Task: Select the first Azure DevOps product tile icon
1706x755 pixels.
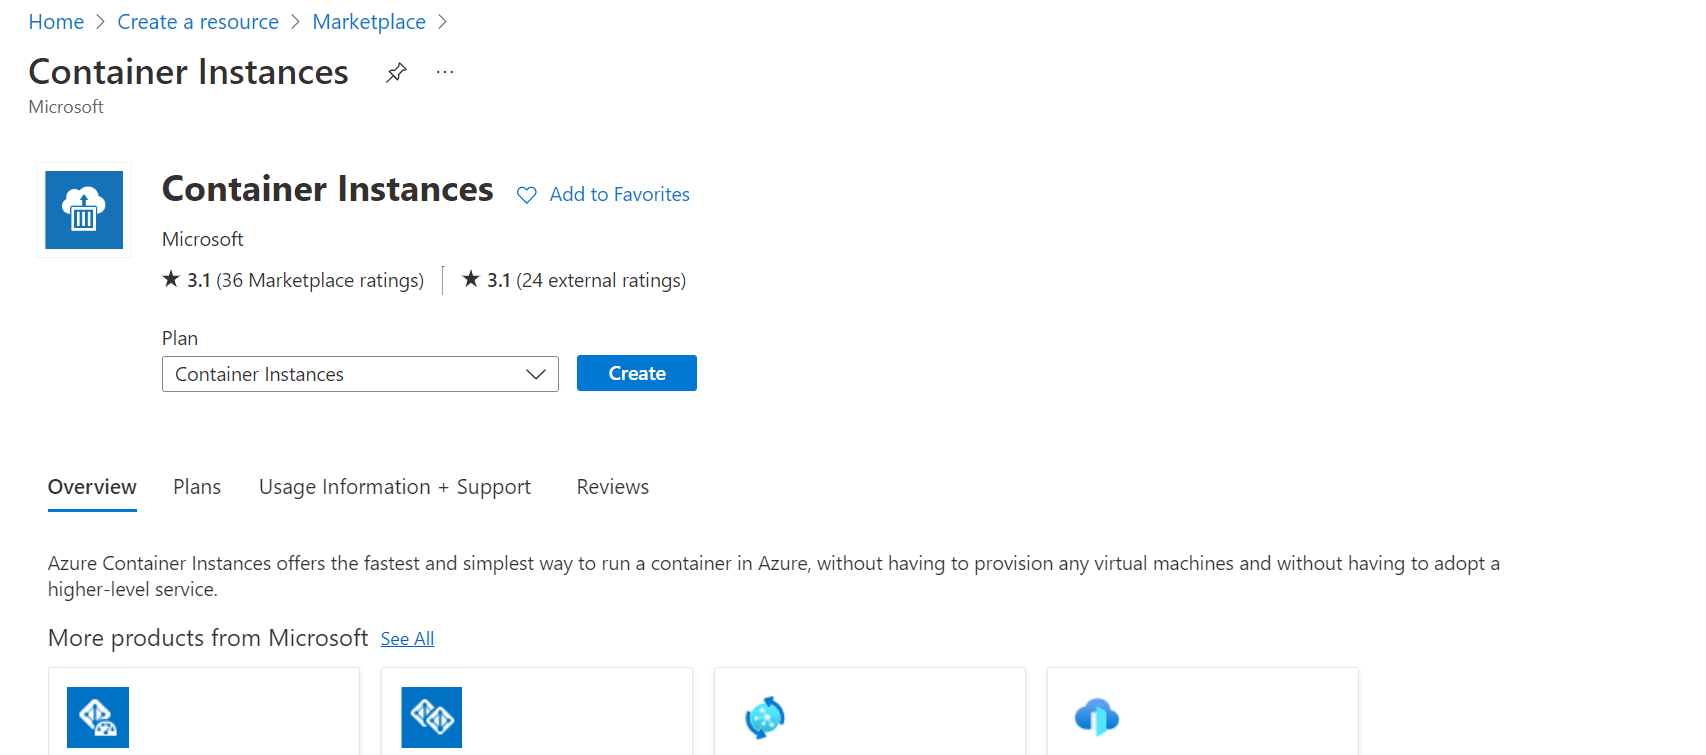Action: tap(97, 717)
